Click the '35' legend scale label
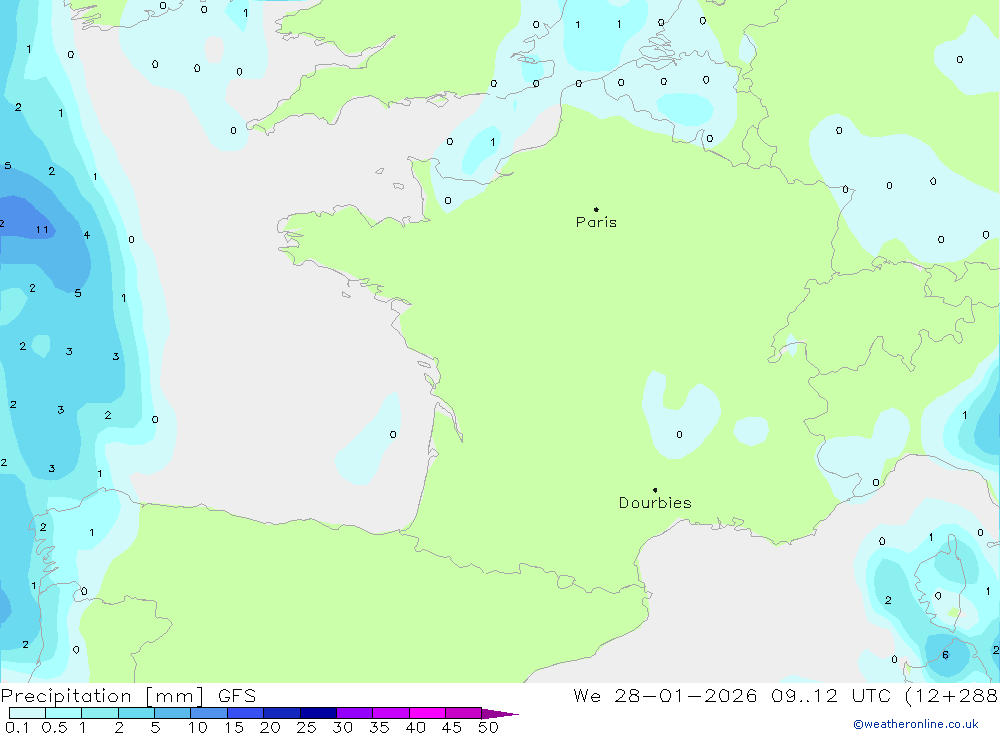 tap(379, 727)
